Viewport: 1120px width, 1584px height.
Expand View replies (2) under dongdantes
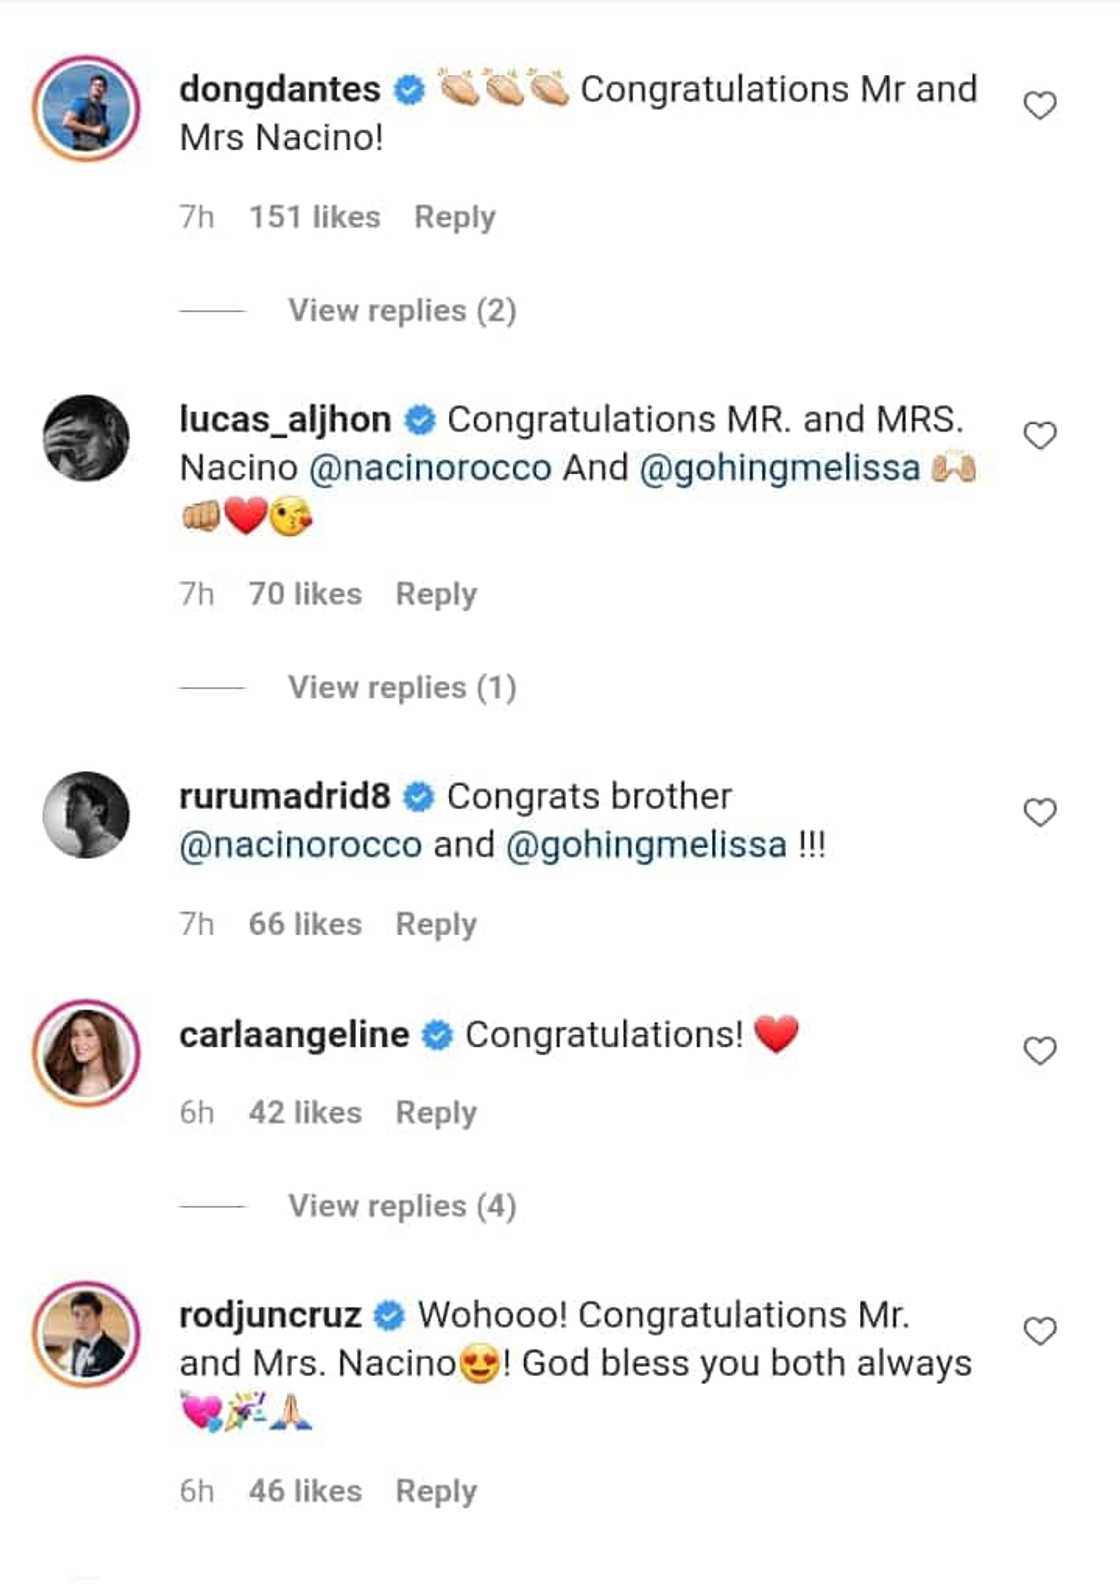click(401, 311)
